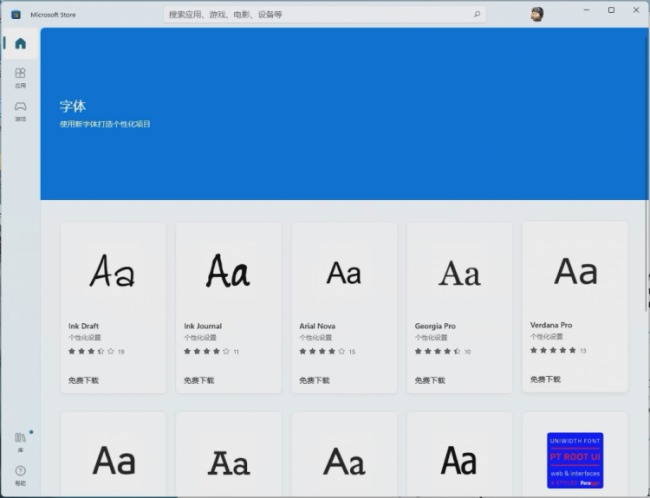Open the Help (帮助) icon
Viewport: 650px width, 498px height.
(x=20, y=475)
